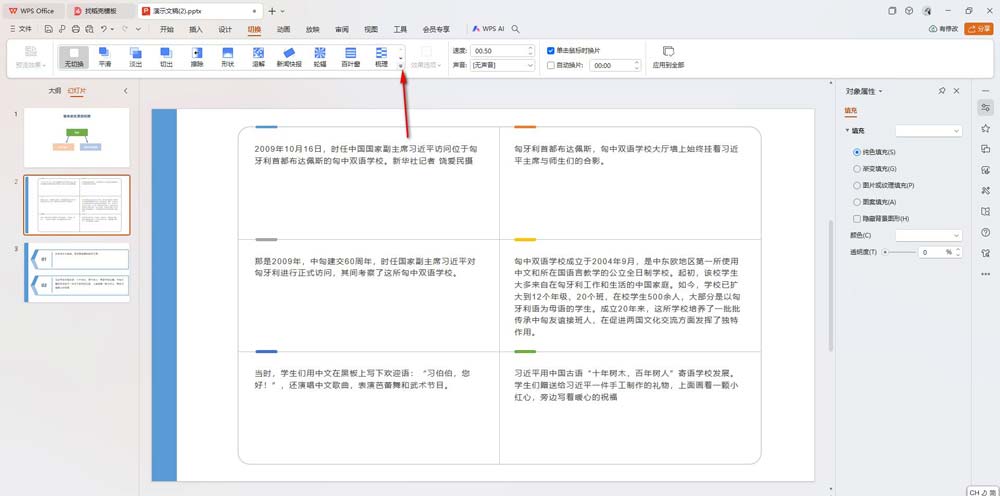This screenshot has width=1000, height=496.
Task: Open dropdown next to new tab plus
Action: point(283,11)
